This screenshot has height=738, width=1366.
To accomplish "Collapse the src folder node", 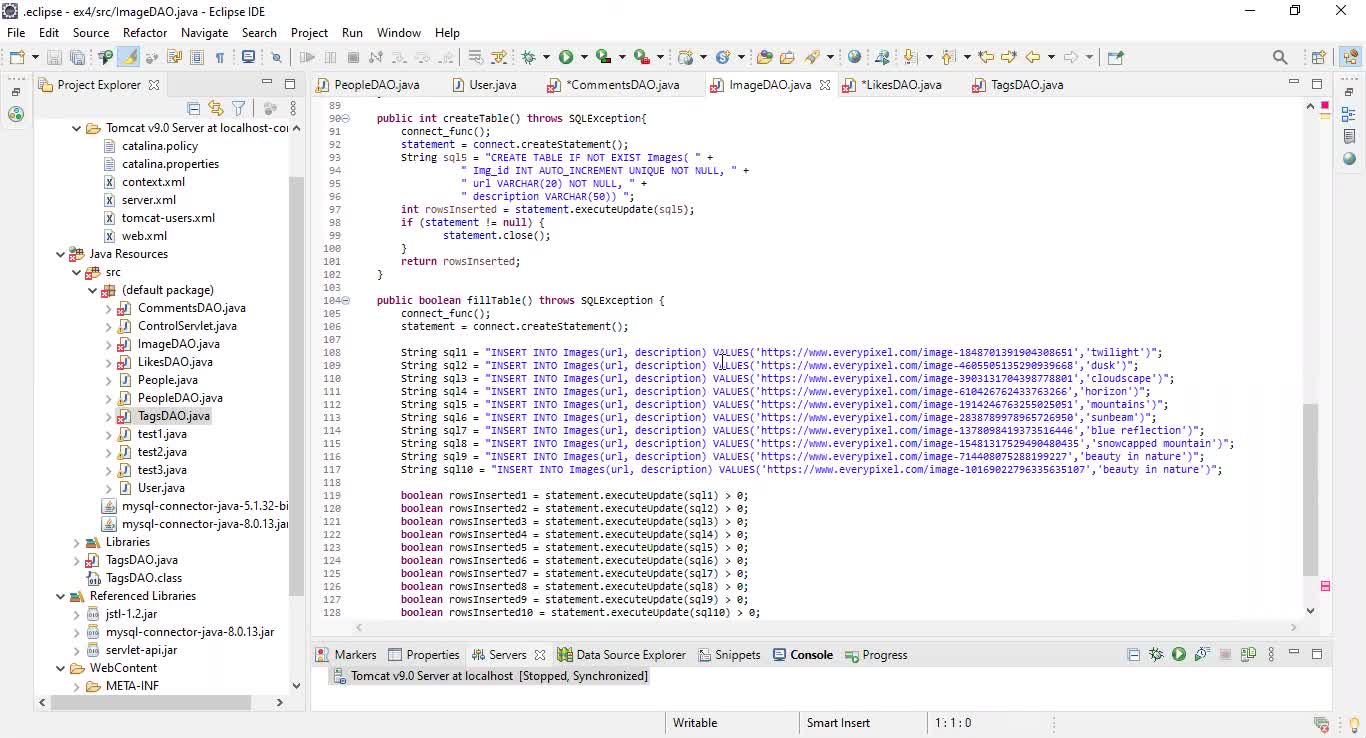I will coord(76,272).
